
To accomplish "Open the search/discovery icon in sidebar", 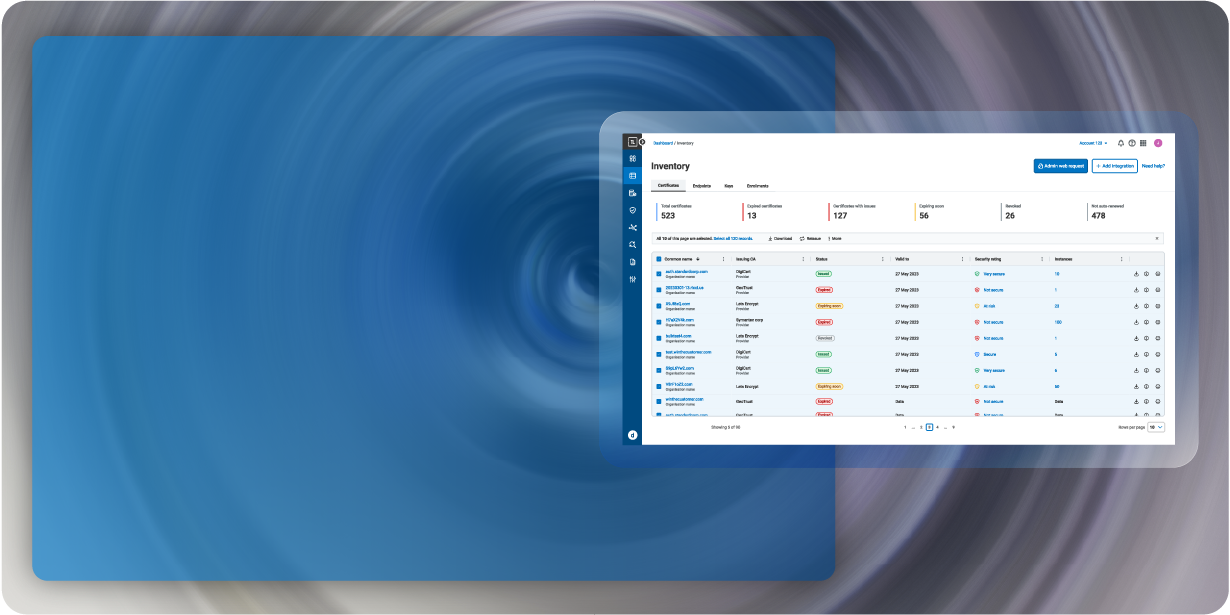I will pos(632,244).
